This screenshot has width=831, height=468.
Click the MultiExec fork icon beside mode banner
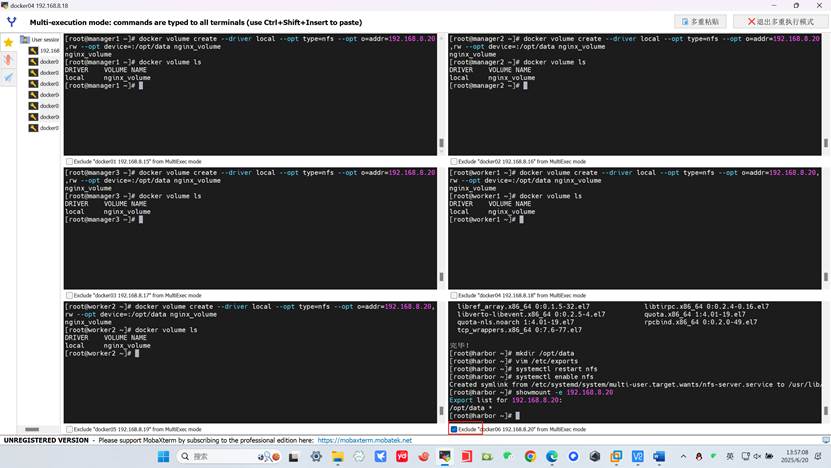click(x=12, y=22)
